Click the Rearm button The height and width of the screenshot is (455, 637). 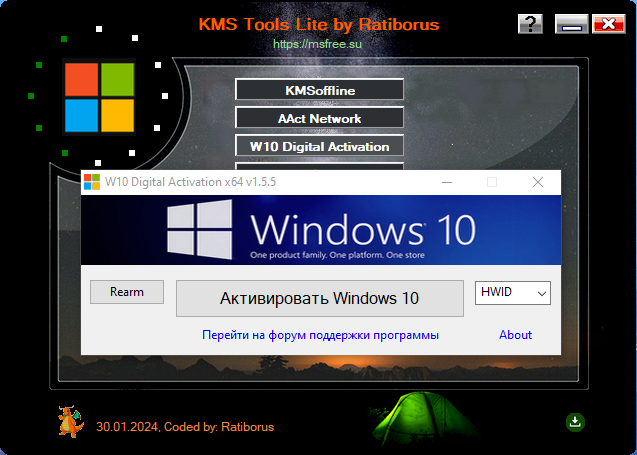pyautogui.click(x=127, y=292)
